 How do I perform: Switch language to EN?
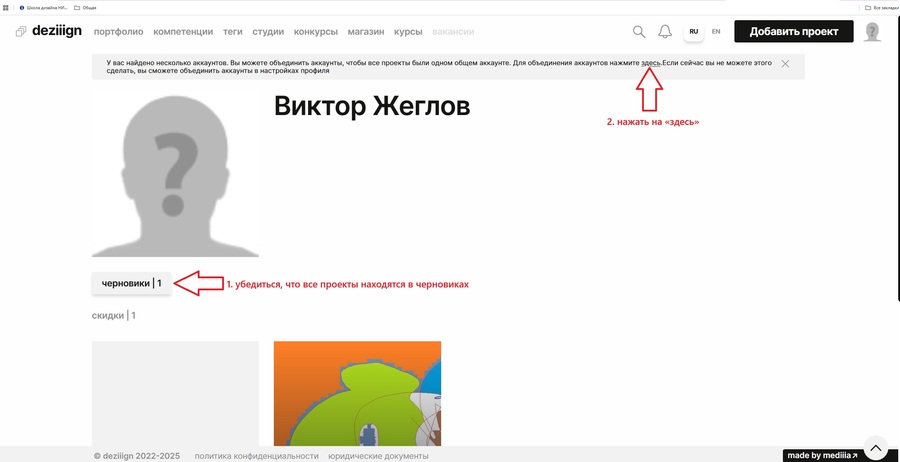point(716,32)
